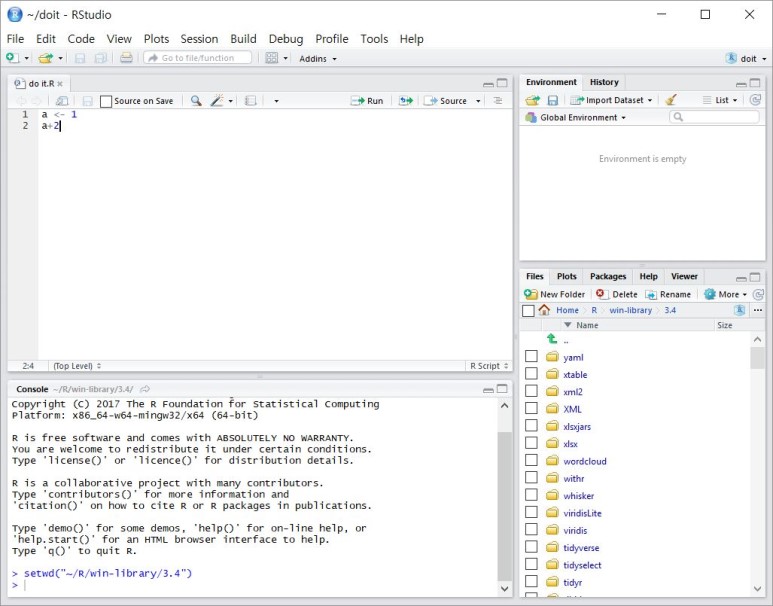This screenshot has height=606, width=773.
Task: Open the Session menu
Action: (199, 39)
